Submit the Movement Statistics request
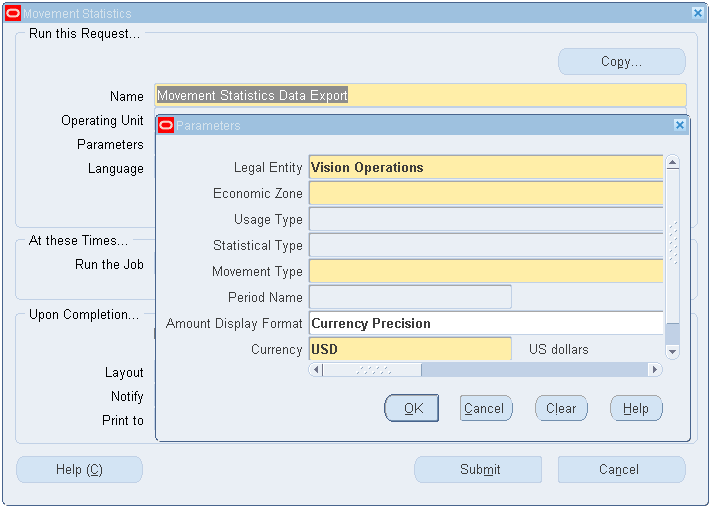 tap(478, 469)
